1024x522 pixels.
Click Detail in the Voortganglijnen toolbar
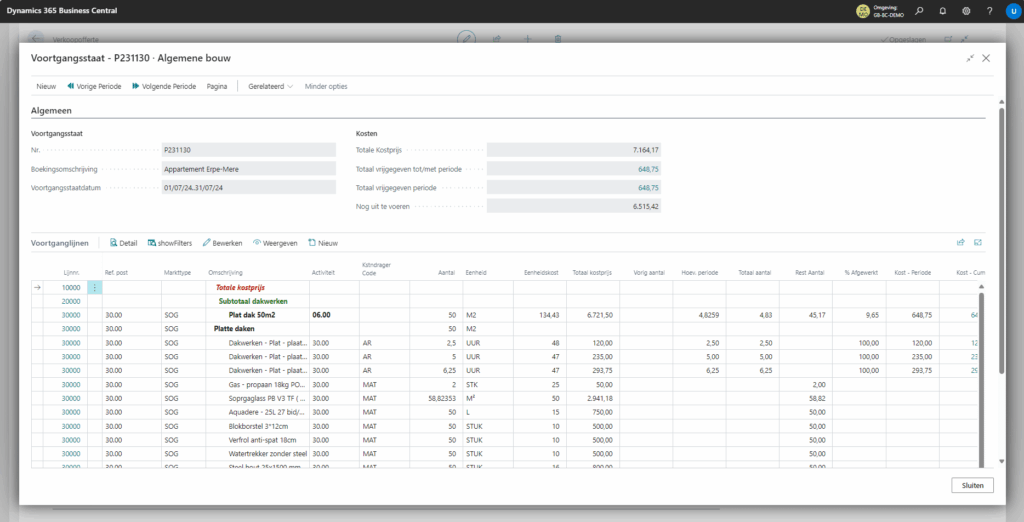(123, 243)
